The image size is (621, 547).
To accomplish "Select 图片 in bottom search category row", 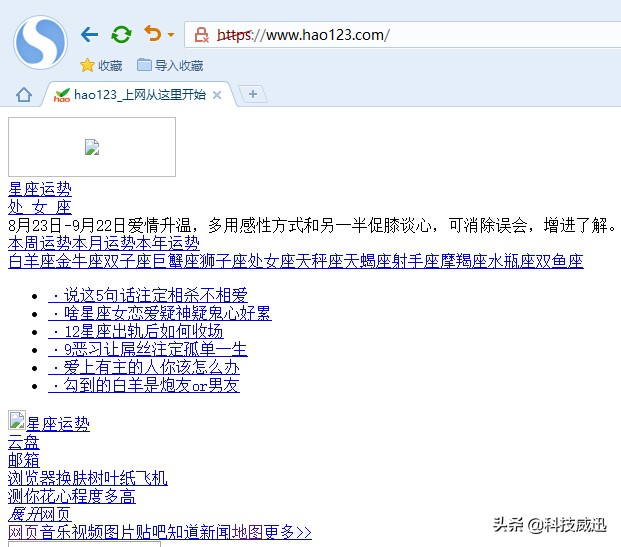I will [x=120, y=532].
